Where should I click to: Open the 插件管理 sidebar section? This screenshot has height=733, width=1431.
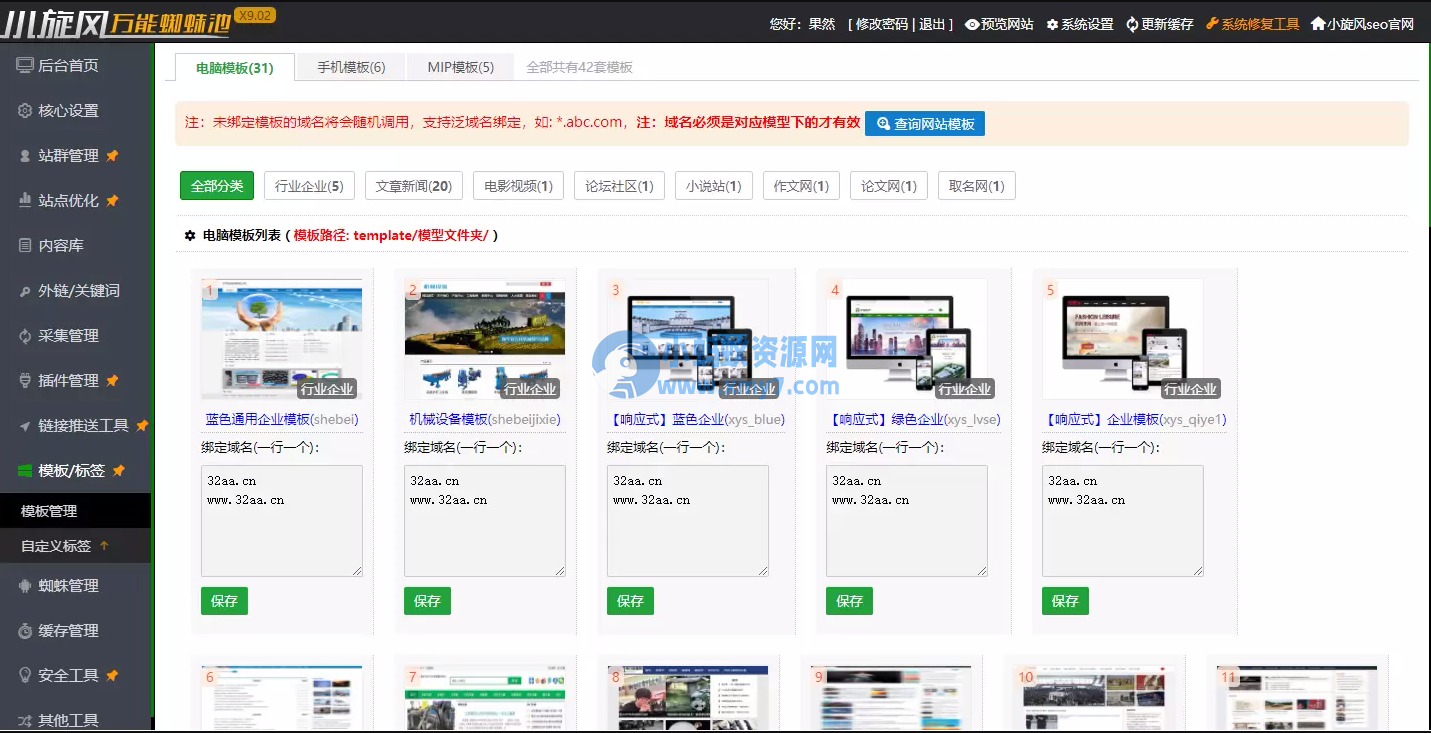pos(65,380)
